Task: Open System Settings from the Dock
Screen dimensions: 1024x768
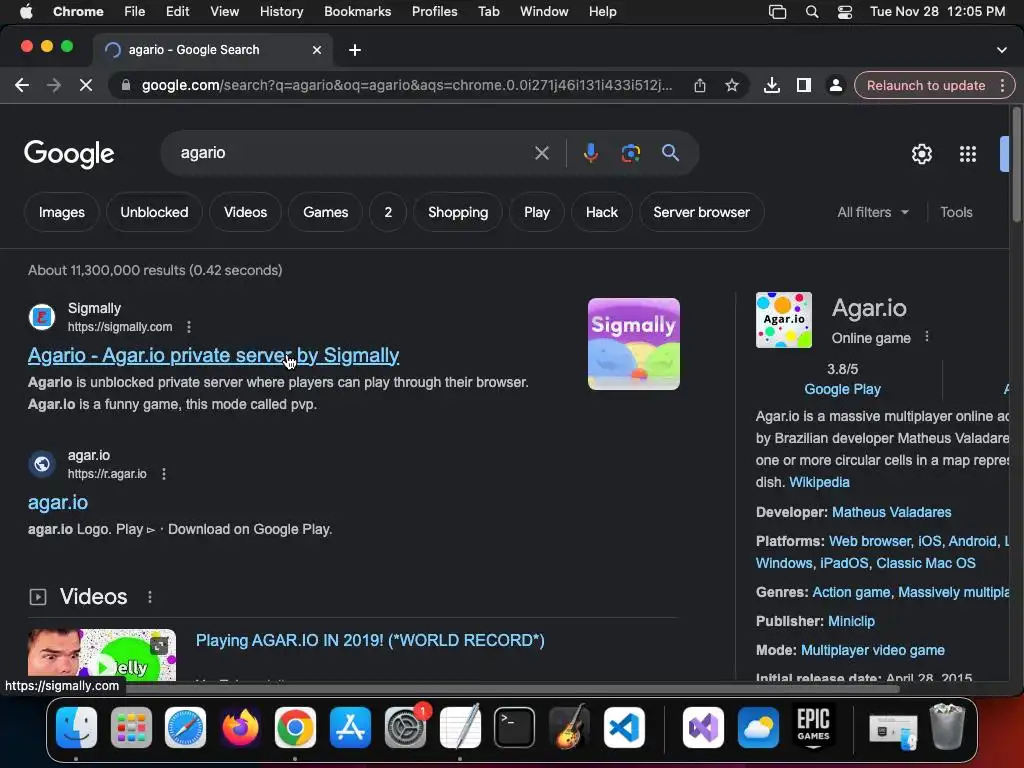Action: click(406, 728)
